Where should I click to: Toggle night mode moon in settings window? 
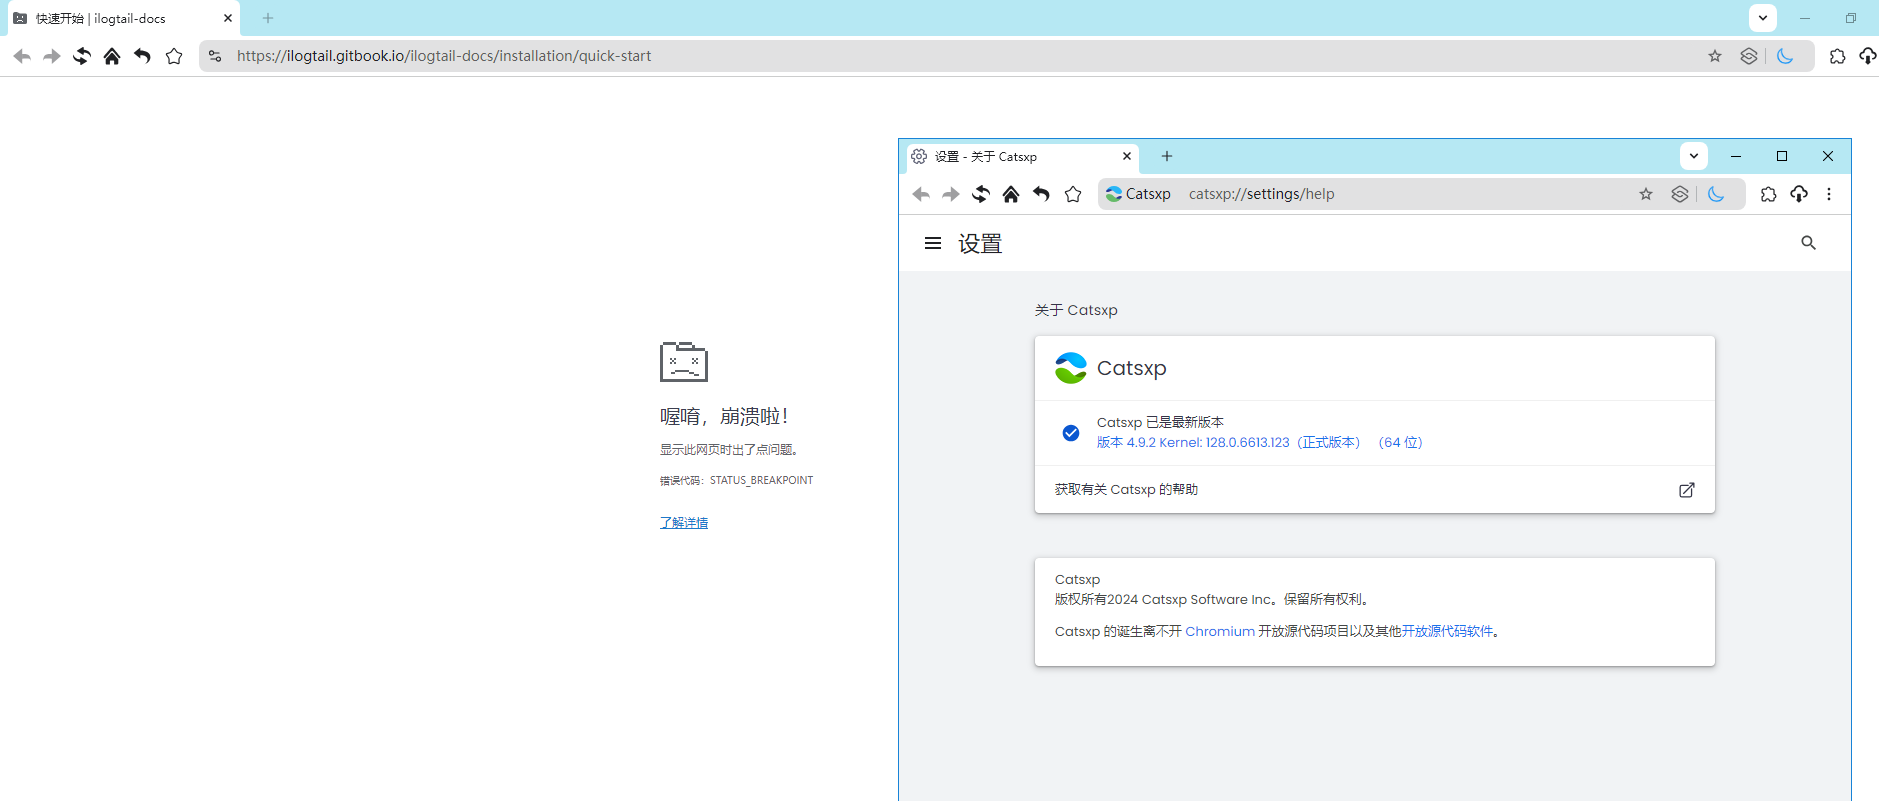[x=1716, y=194]
